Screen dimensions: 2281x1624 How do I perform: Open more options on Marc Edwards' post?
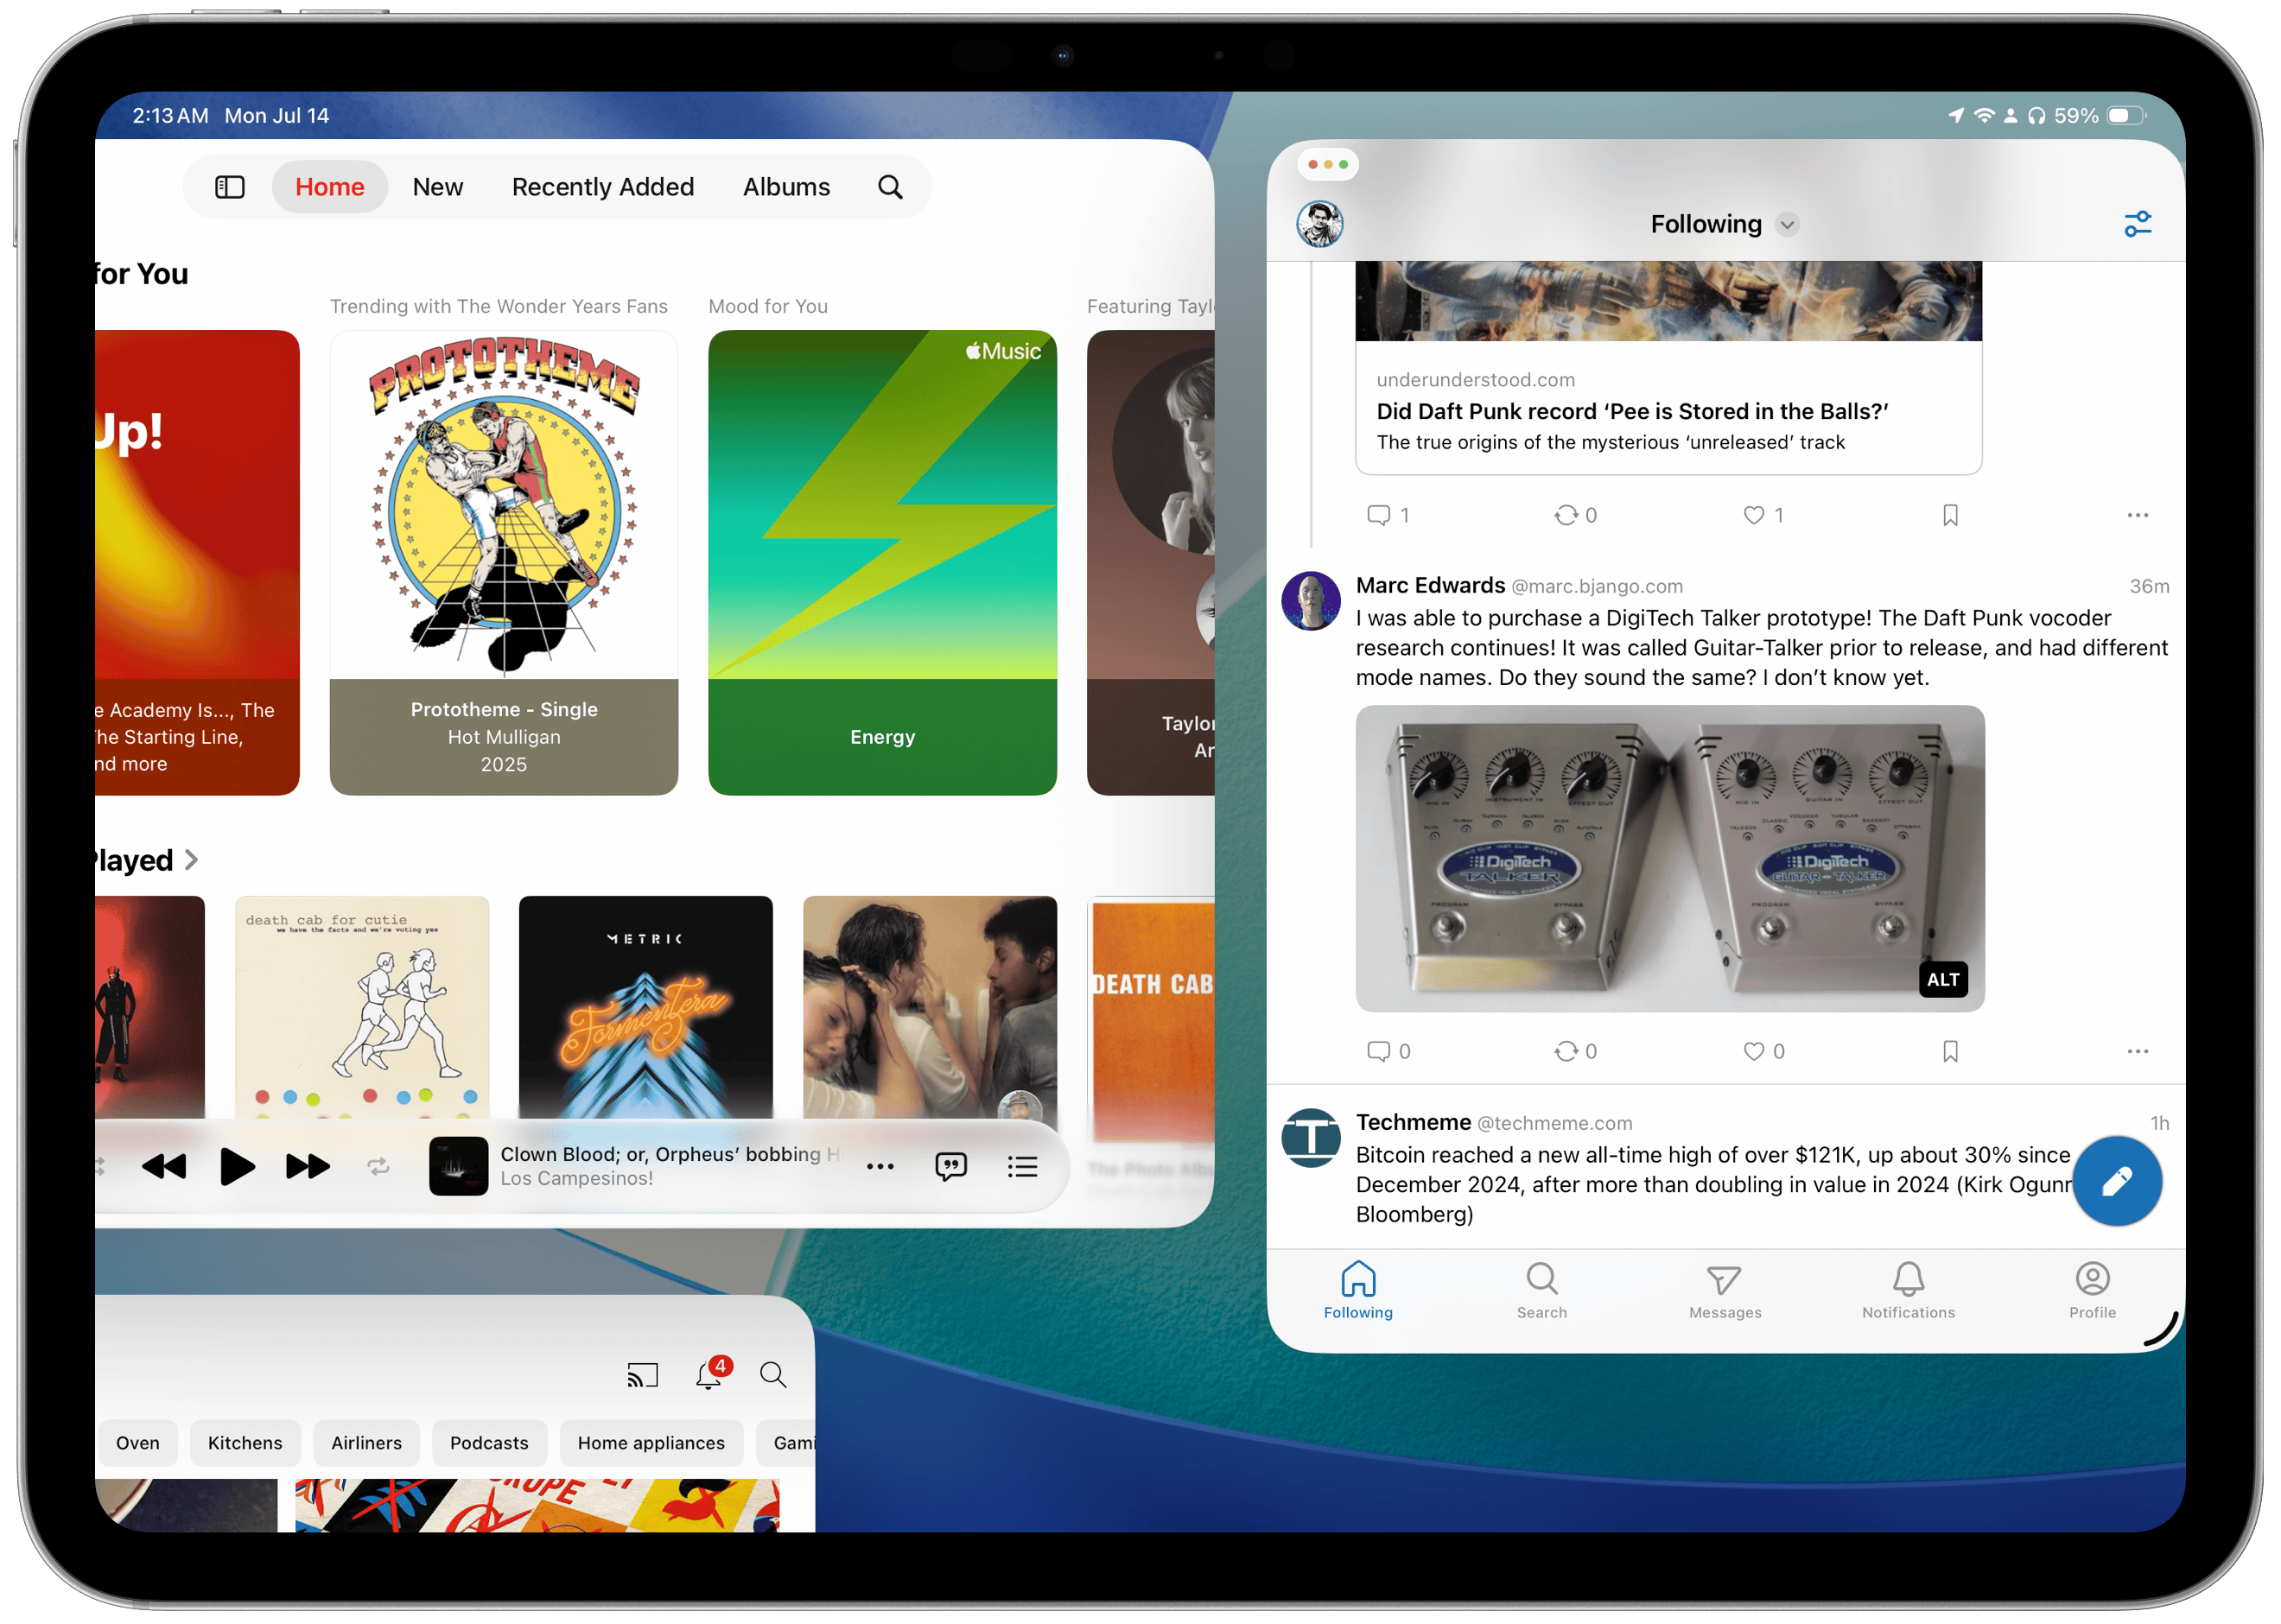coord(2138,1051)
